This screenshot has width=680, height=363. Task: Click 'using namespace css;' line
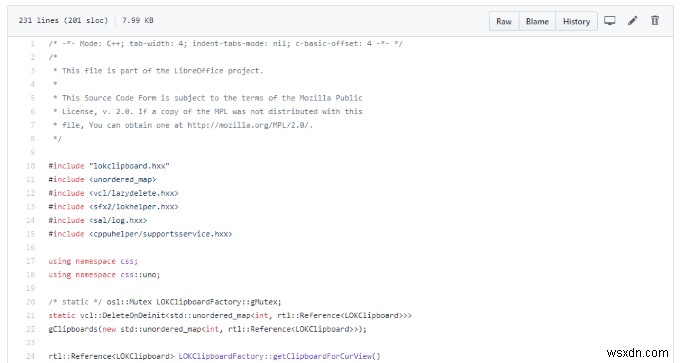point(93,261)
